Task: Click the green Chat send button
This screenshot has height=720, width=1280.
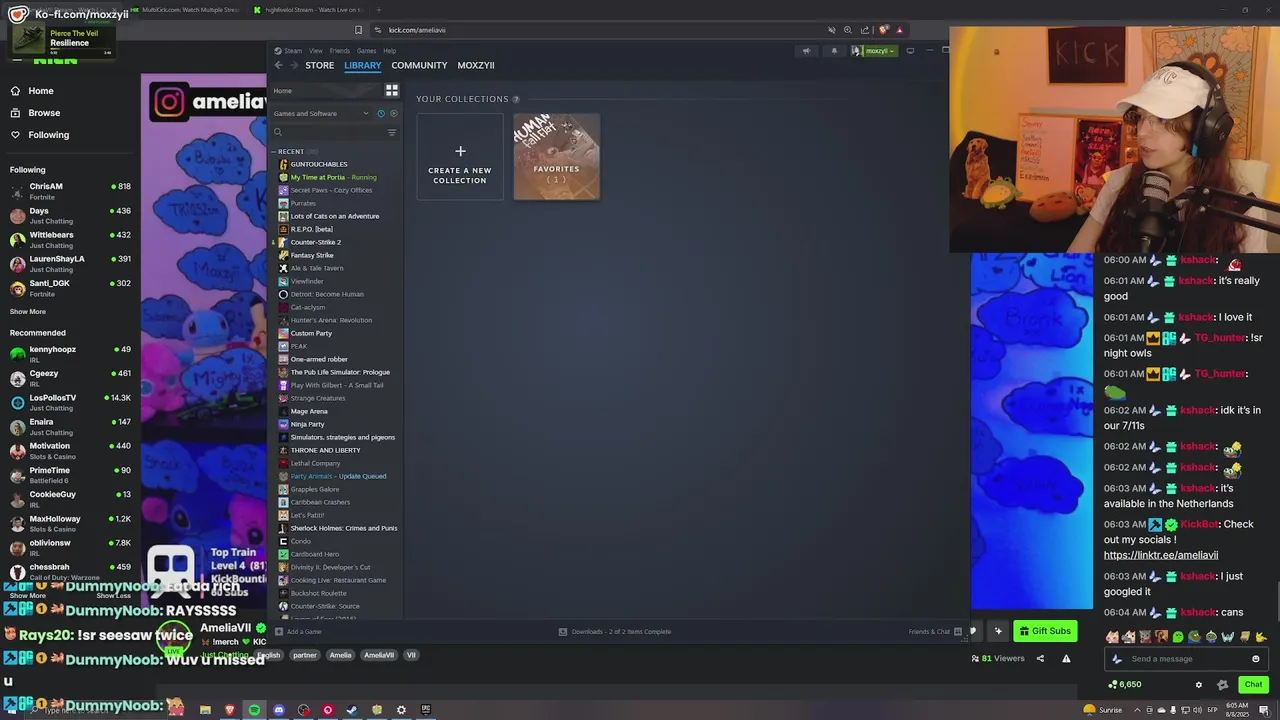Action: [1253, 685]
